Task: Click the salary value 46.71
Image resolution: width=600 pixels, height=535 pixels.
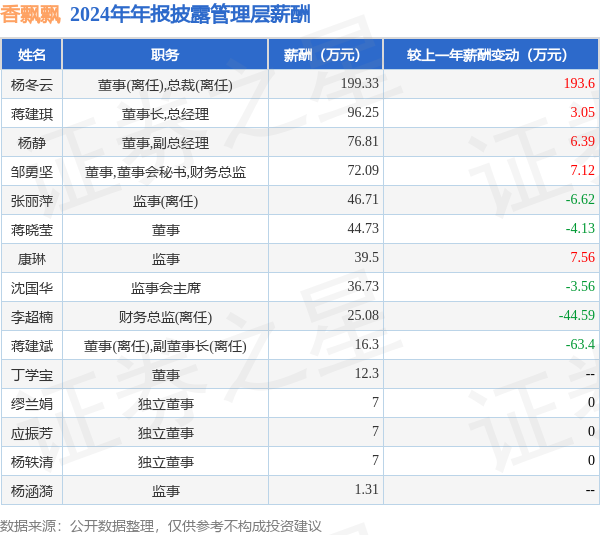Action: 363,200
